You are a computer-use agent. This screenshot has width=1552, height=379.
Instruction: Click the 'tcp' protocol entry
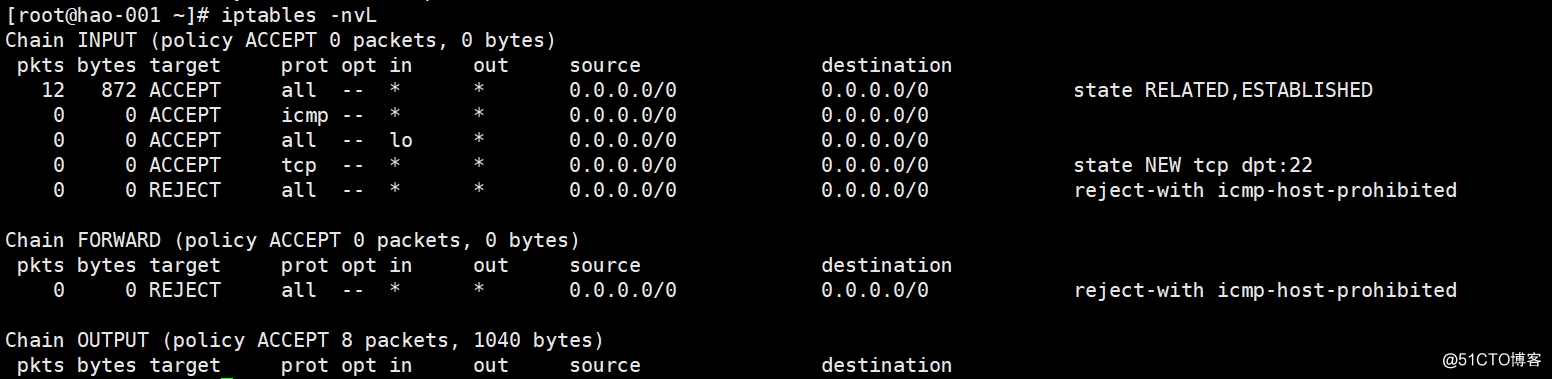(x=299, y=165)
